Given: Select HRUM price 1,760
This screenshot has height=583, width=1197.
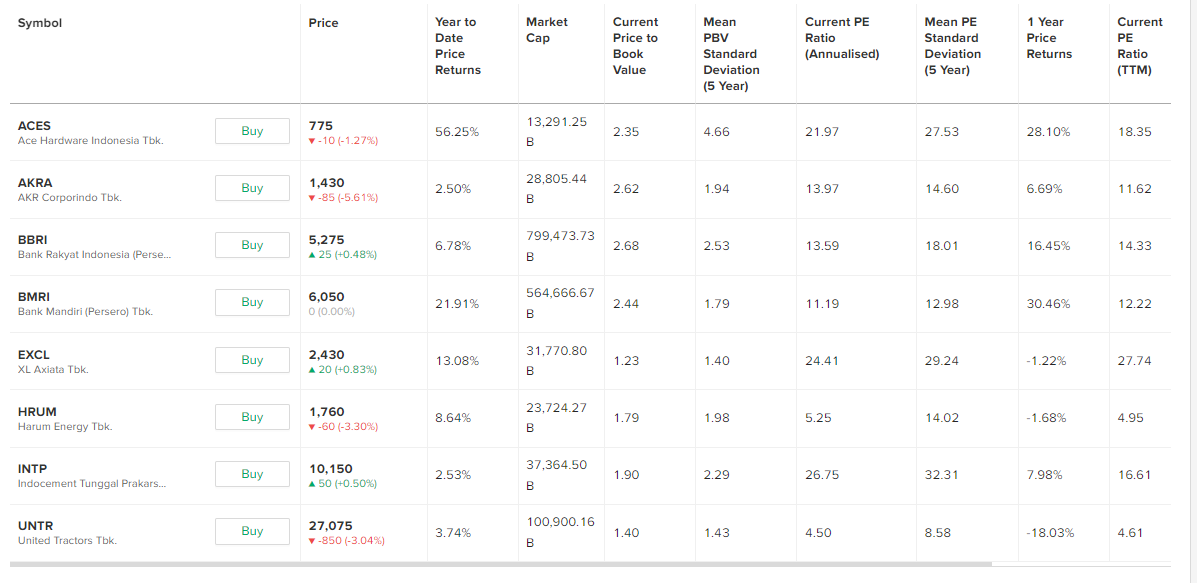Looking at the screenshot, I should tap(326, 411).
